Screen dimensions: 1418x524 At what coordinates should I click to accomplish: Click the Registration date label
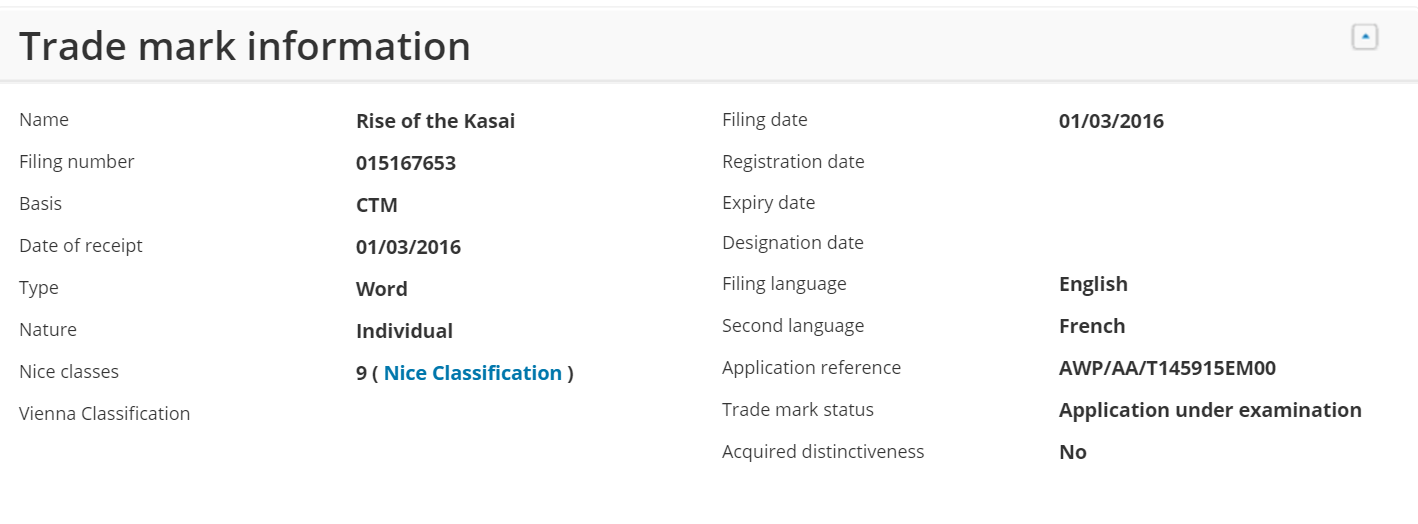793,161
